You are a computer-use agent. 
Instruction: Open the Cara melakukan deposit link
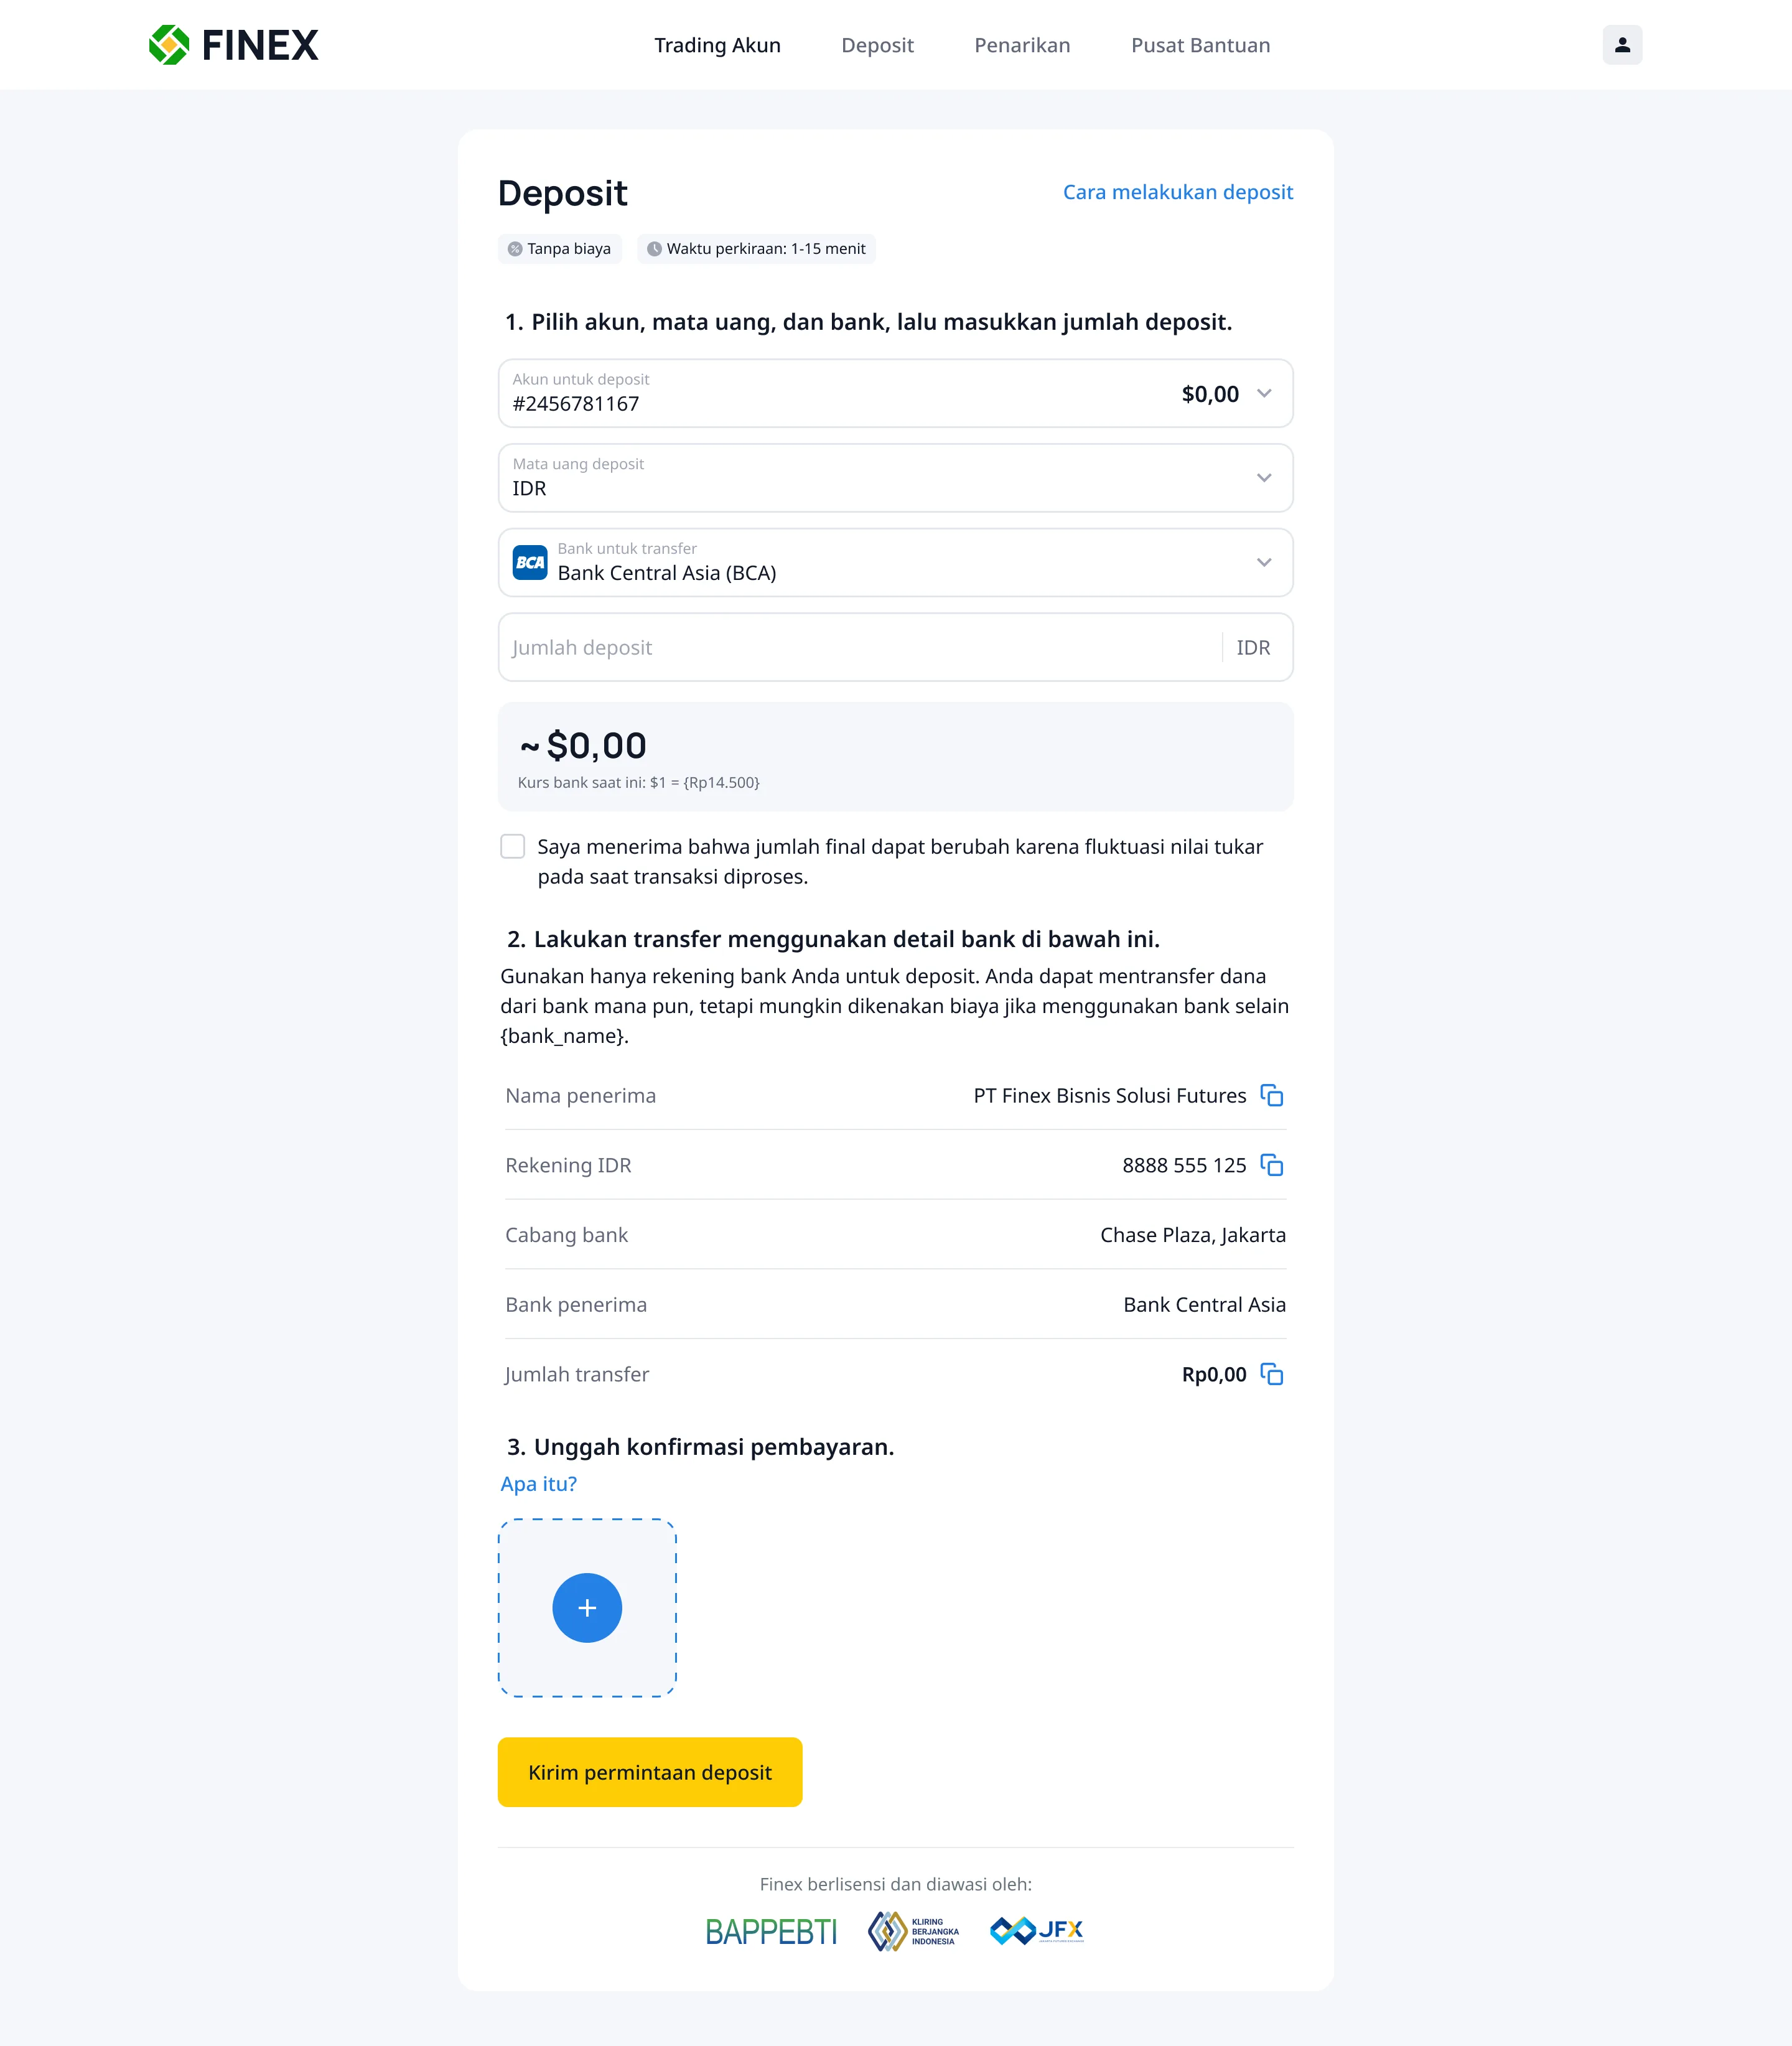[1177, 192]
